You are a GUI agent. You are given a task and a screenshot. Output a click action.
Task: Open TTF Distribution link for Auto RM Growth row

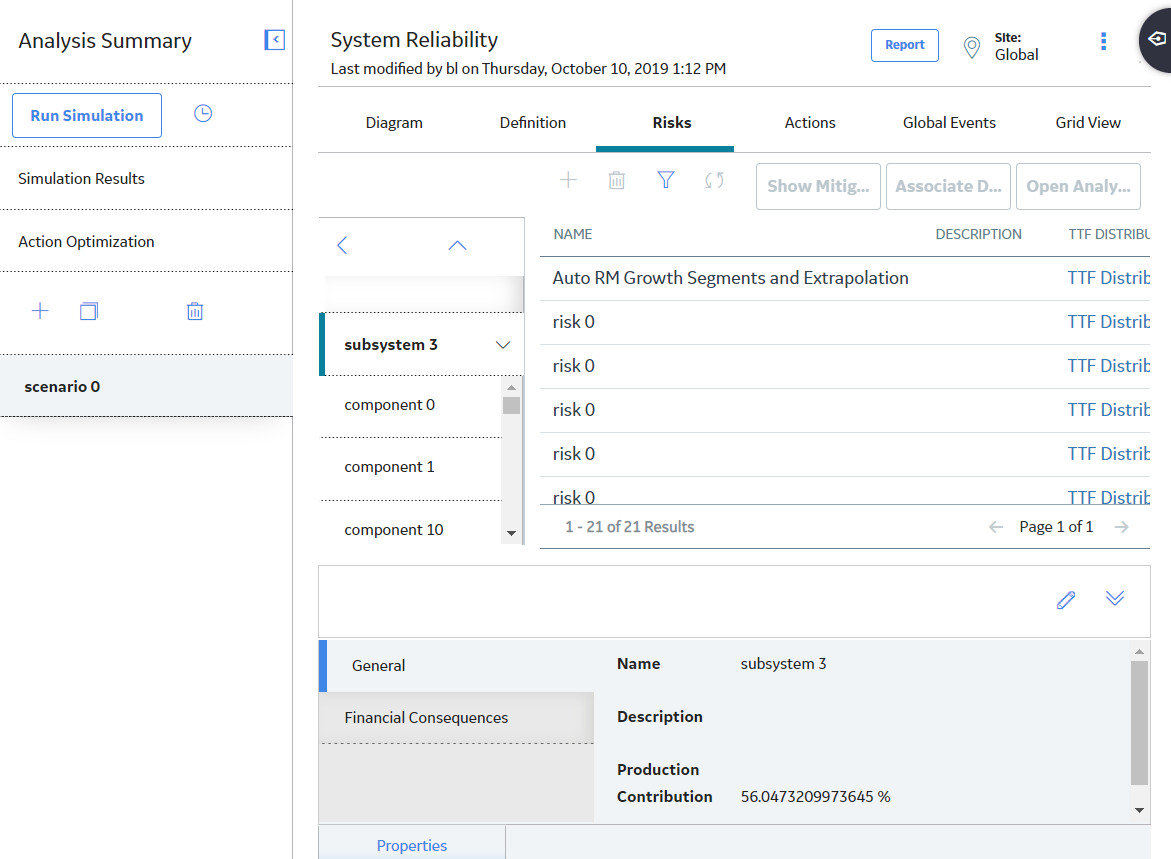[x=1108, y=278]
